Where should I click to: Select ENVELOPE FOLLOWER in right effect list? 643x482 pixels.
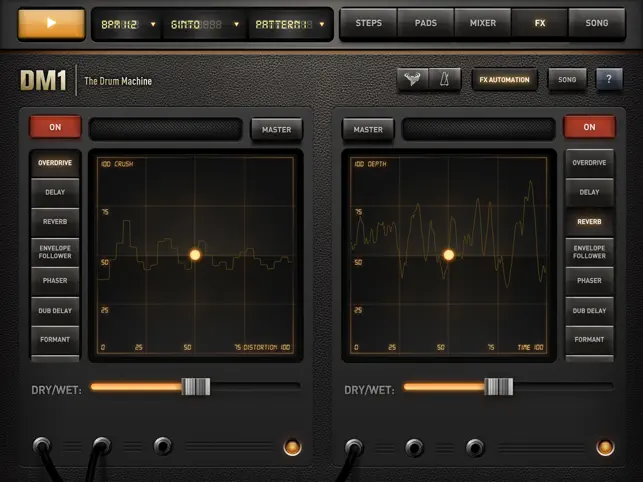pos(589,252)
